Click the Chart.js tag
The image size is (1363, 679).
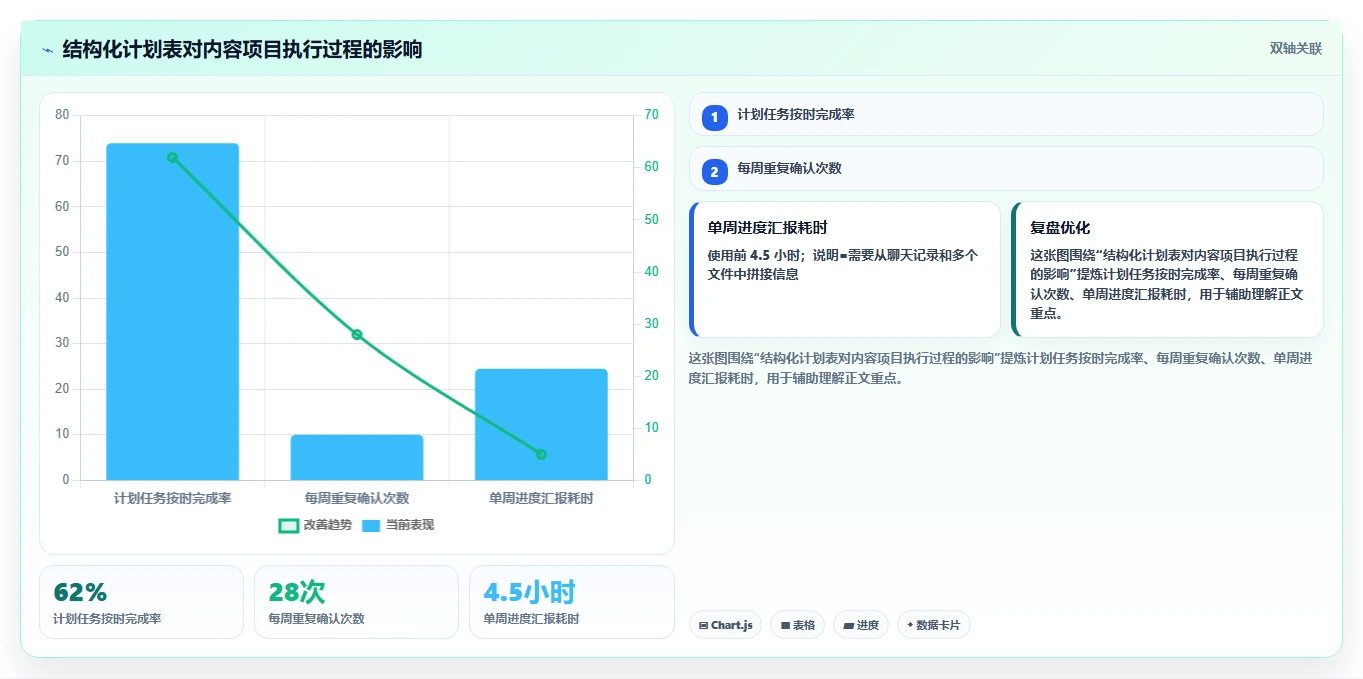pos(725,625)
